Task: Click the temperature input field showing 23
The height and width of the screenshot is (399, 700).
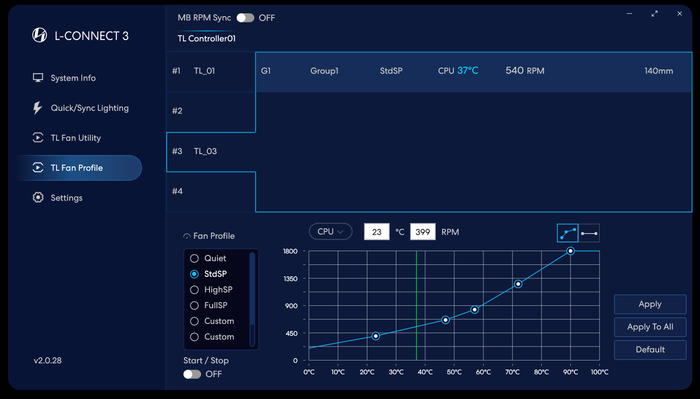Action: point(377,232)
